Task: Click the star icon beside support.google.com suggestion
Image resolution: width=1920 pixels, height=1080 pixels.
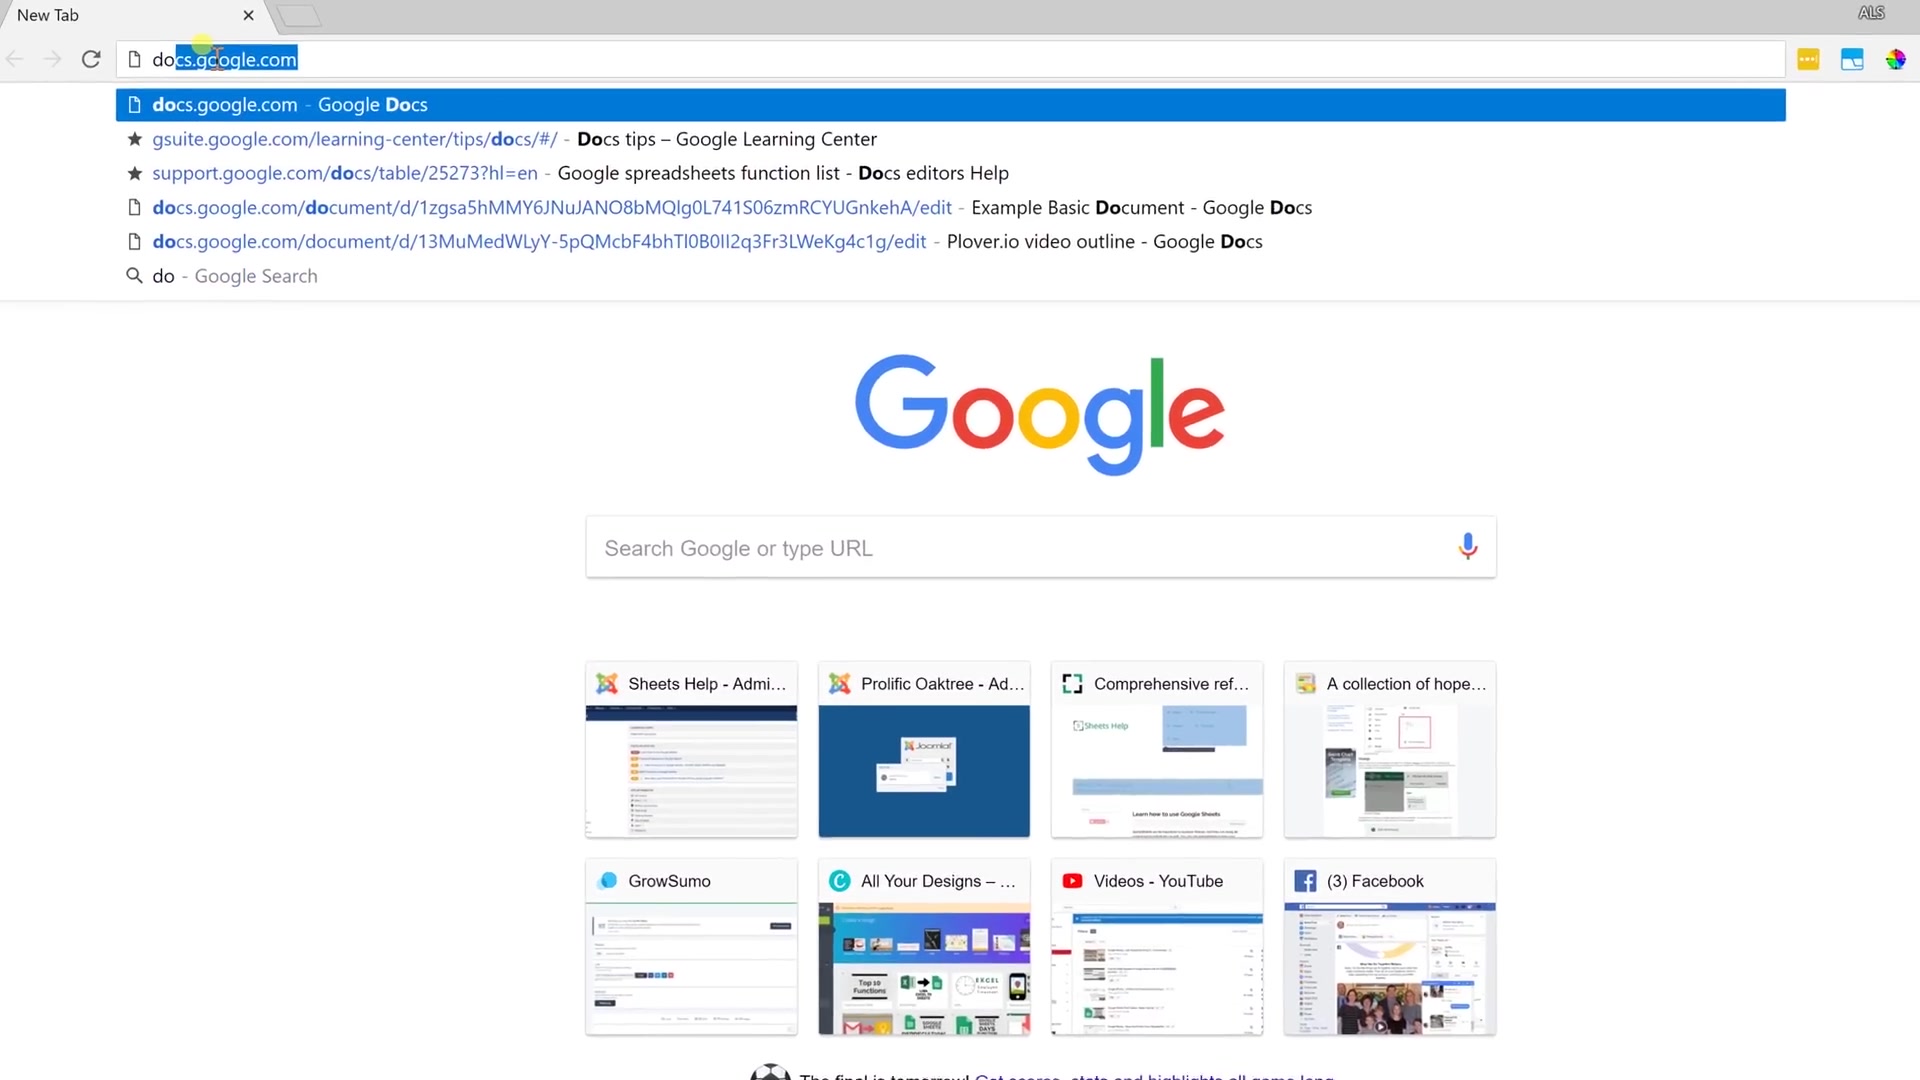Action: tap(134, 173)
